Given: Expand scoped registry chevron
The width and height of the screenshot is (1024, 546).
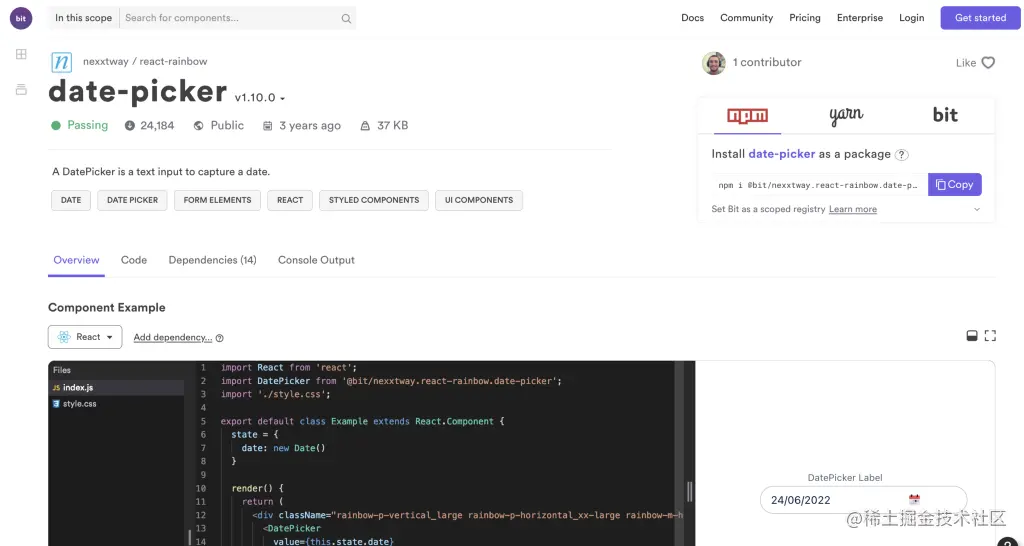Looking at the screenshot, I should [977, 210].
